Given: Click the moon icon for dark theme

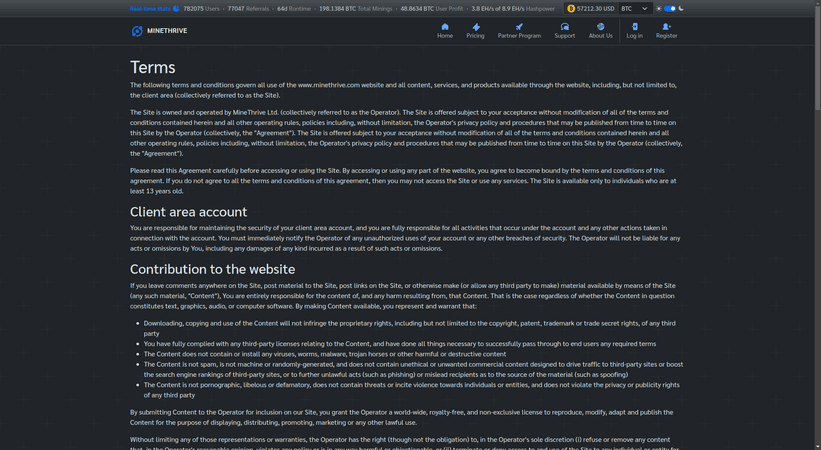Looking at the screenshot, I should click(681, 8).
